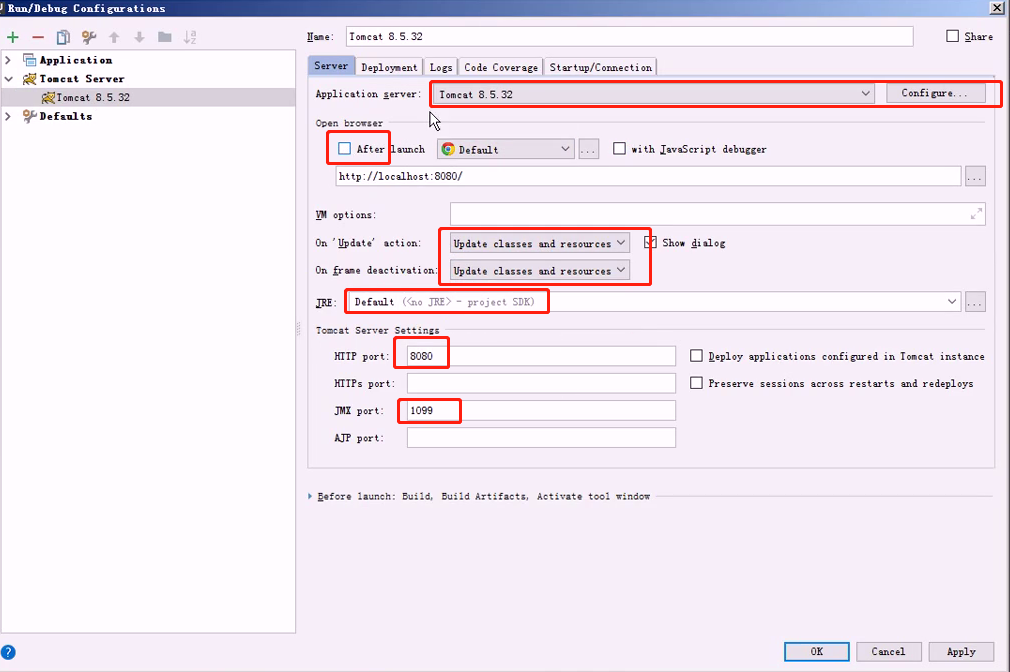Switch to the Logs tab
Screen dimensions: 1010x672
(441, 67)
